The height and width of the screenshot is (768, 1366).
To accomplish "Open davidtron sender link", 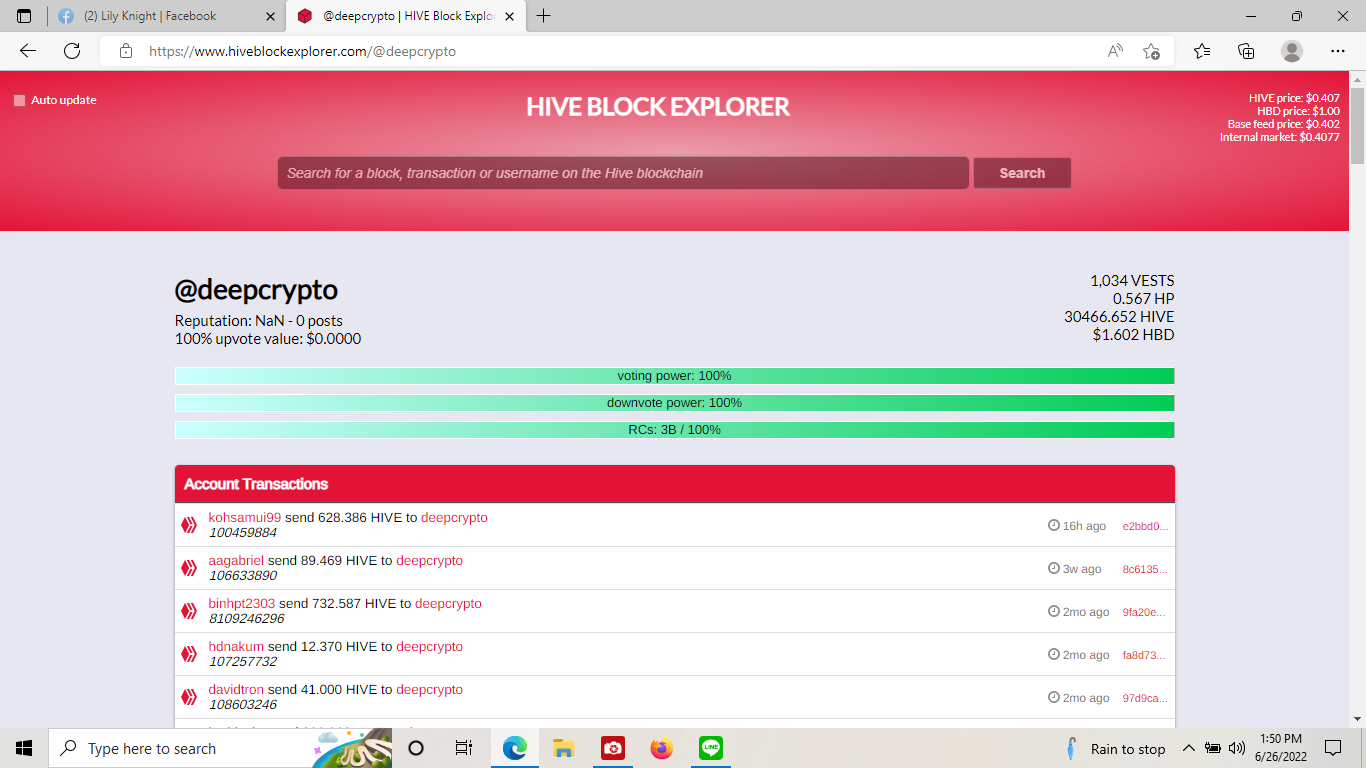I will [236, 690].
